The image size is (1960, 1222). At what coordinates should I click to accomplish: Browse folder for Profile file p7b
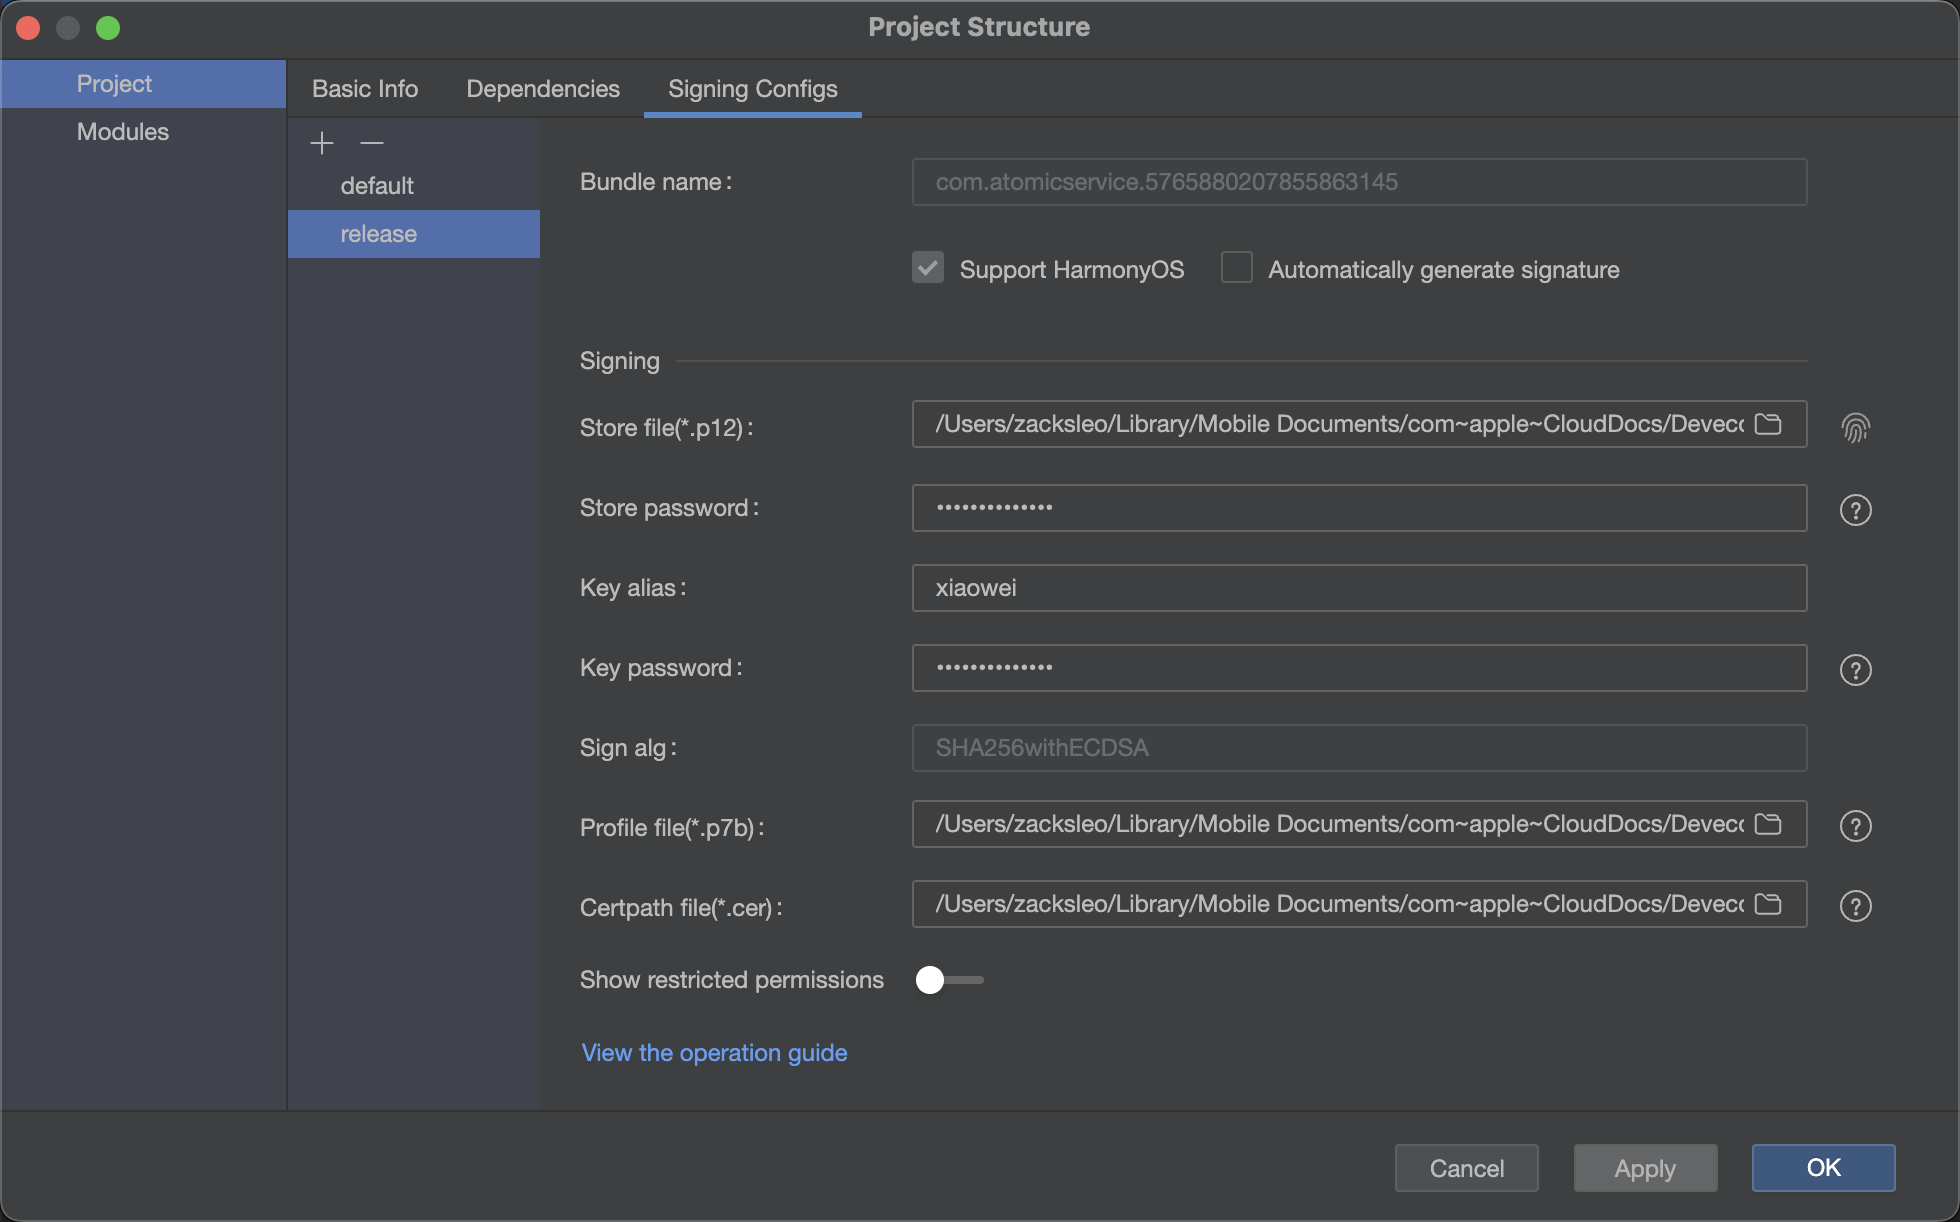pos(1768,824)
